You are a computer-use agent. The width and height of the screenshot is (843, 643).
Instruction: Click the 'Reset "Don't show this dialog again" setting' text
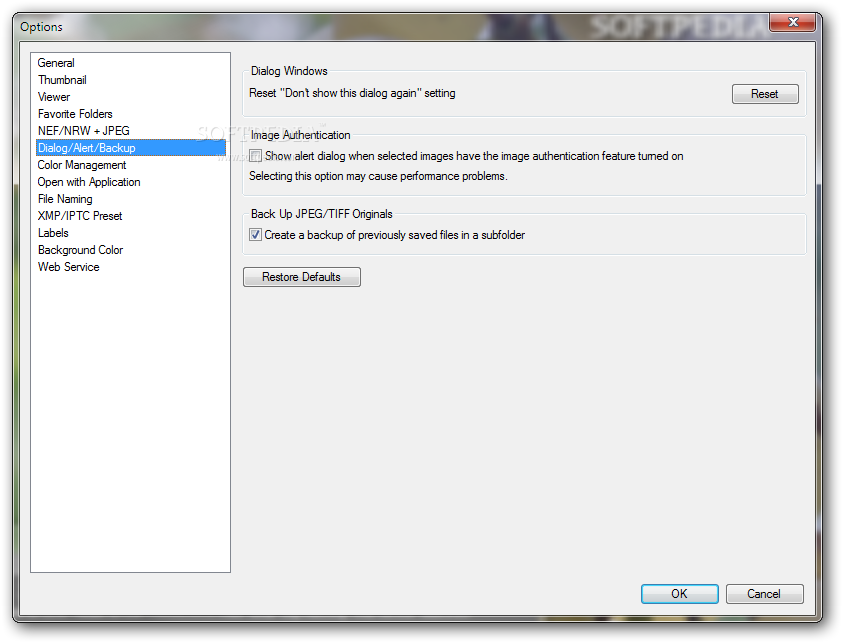pyautogui.click(x=352, y=93)
